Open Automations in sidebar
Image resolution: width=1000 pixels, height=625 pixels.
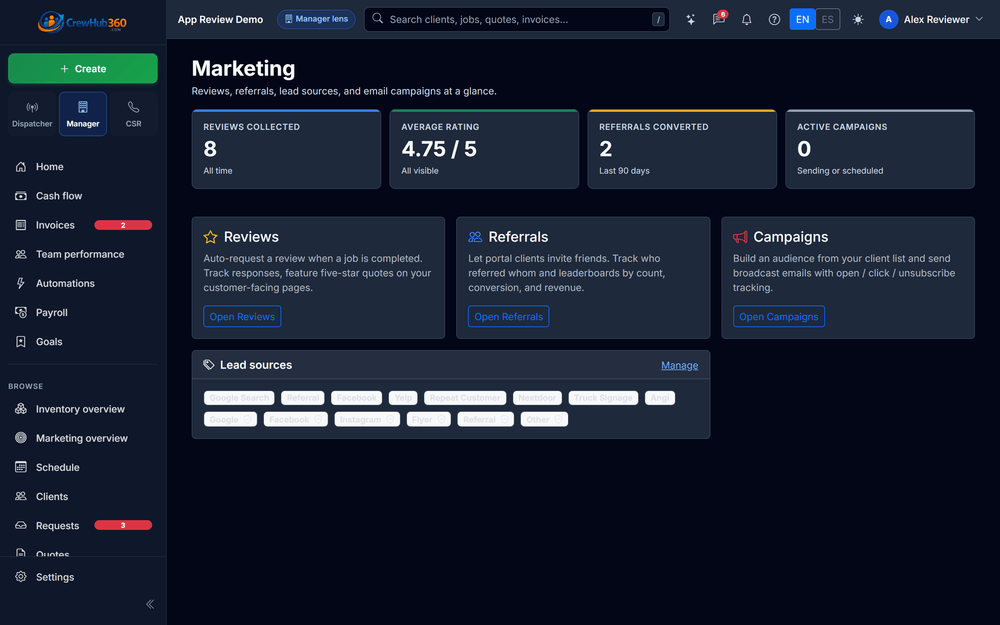click(83, 283)
